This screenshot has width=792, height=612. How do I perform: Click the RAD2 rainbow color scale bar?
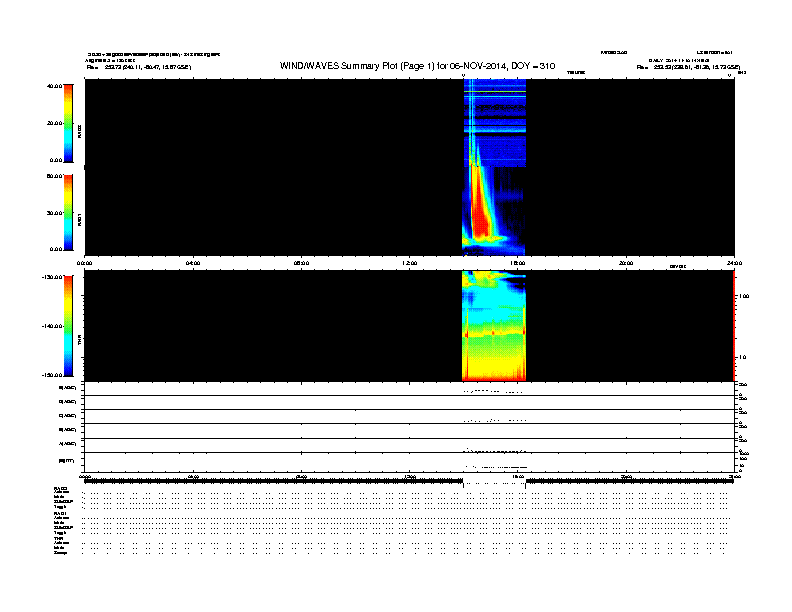click(68, 123)
